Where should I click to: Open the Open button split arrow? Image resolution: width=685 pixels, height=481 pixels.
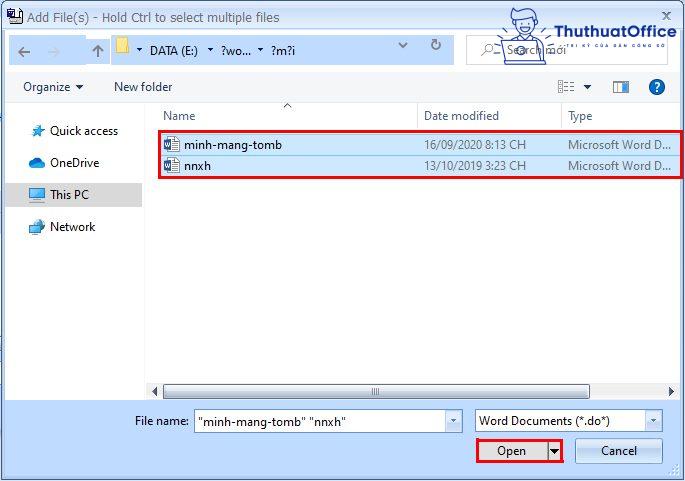click(554, 451)
